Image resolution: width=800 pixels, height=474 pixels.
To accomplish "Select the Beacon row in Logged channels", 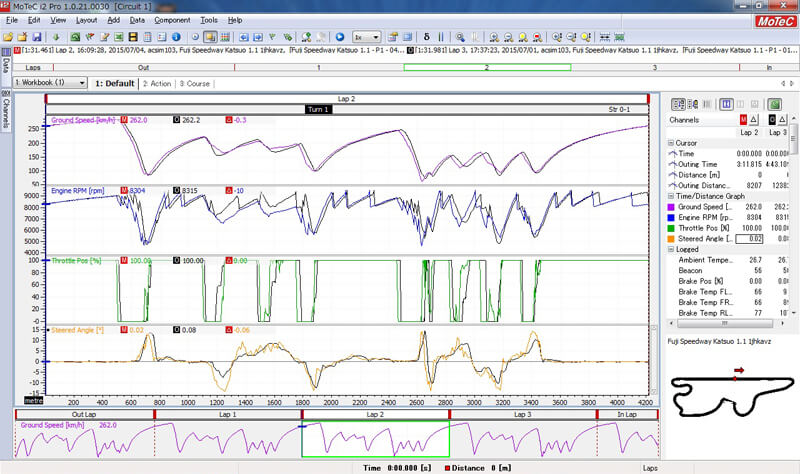I will tap(728, 271).
